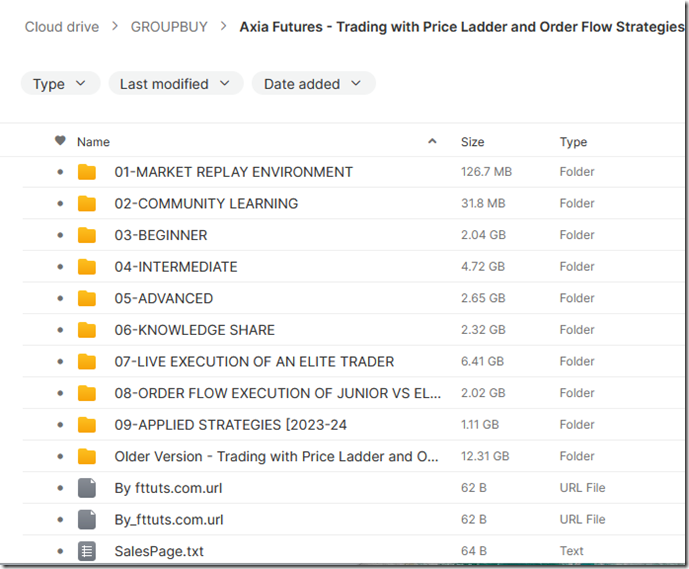Screen dimensions: 689x569
Task: Click folder icon for 04-INTERMEDIATE
Action: point(87,267)
